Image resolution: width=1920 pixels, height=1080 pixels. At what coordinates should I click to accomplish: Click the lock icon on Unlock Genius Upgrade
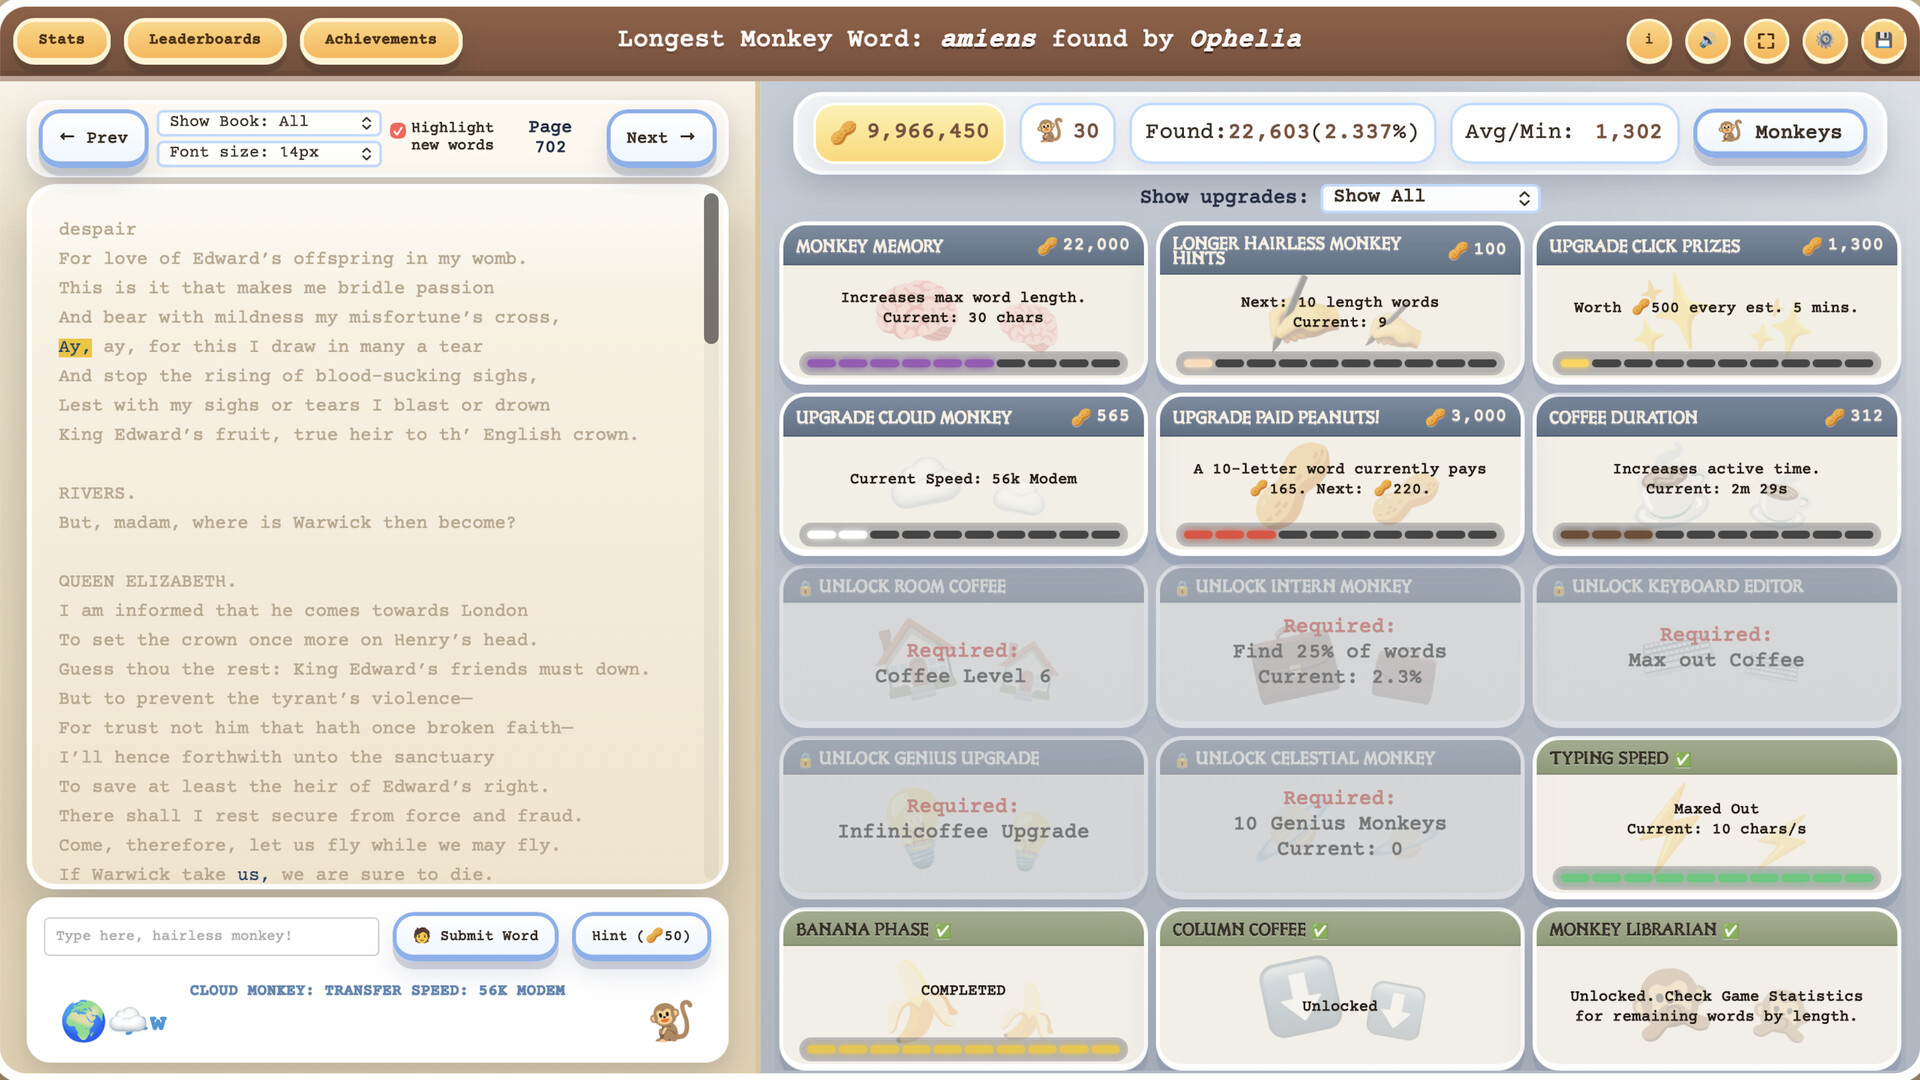(805, 760)
